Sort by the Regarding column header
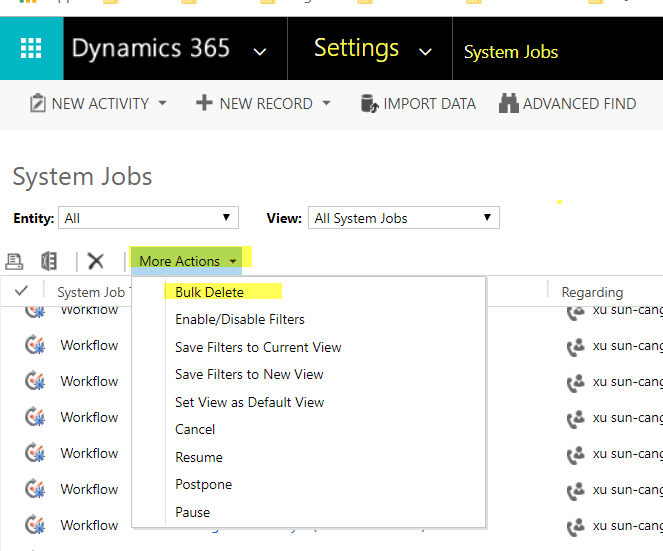The height and width of the screenshot is (551, 663). [592, 292]
